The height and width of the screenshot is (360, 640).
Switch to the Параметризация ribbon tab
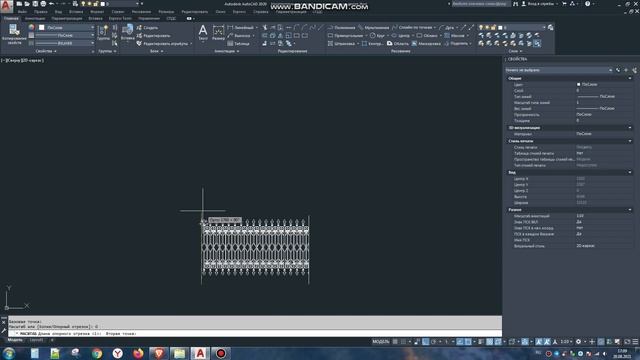[x=67, y=18]
